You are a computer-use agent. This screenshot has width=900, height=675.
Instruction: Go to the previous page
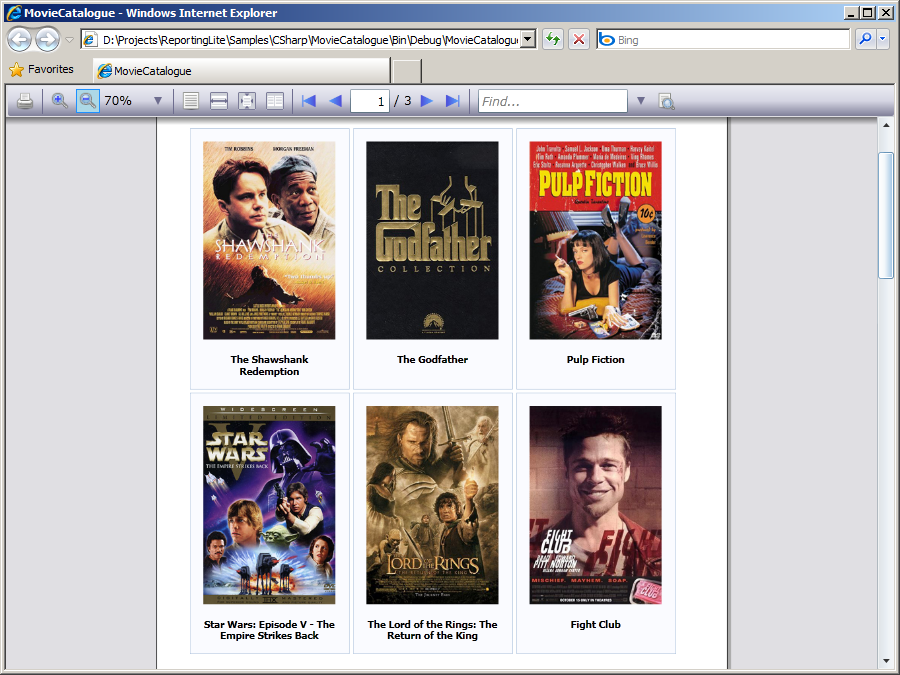[x=335, y=101]
